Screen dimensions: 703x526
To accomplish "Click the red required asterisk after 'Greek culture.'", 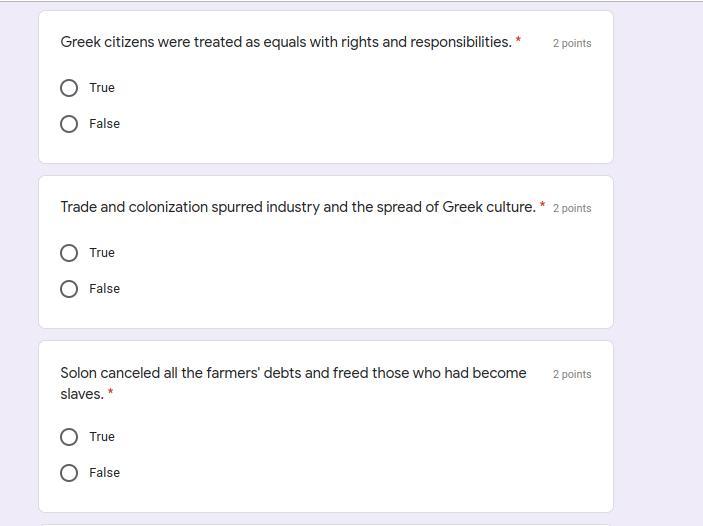I will tap(542, 206).
